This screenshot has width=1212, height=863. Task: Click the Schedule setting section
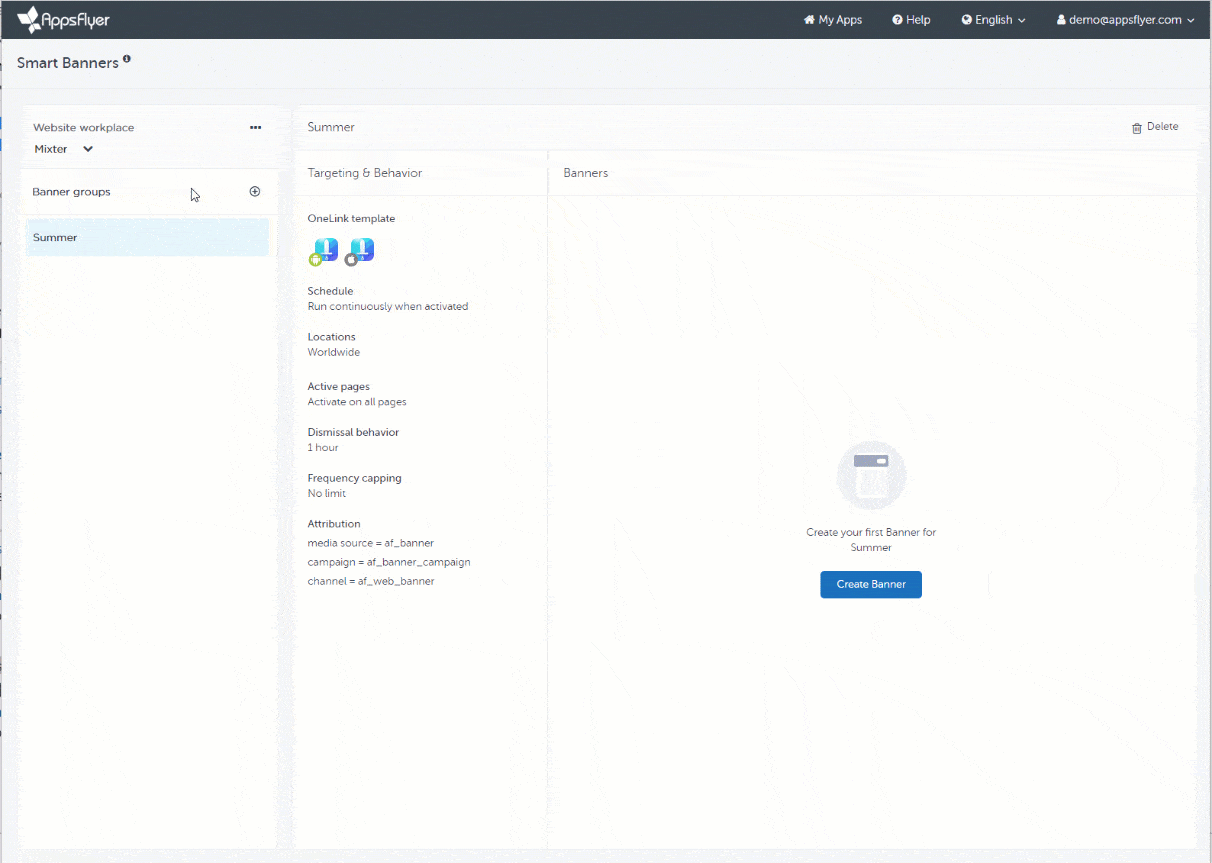[x=387, y=299]
